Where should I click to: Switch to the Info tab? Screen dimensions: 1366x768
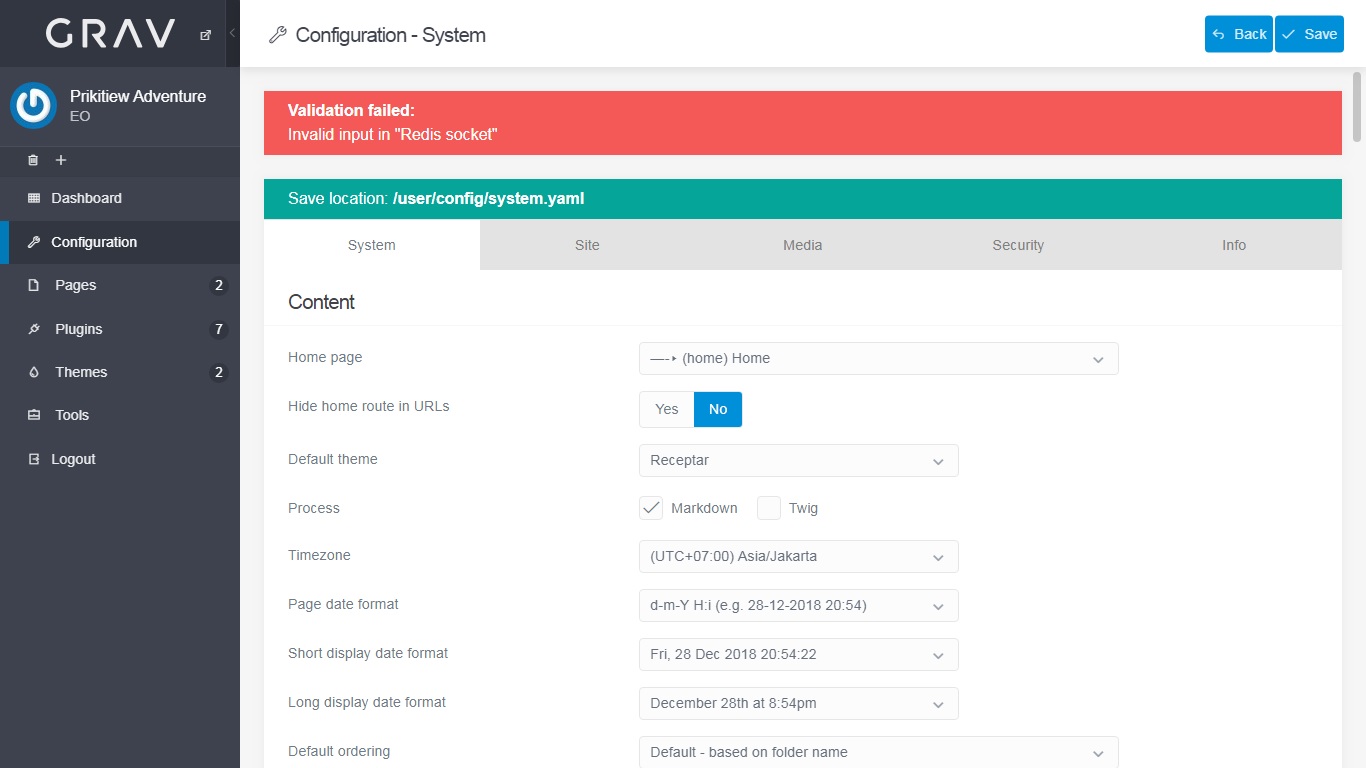point(1234,245)
